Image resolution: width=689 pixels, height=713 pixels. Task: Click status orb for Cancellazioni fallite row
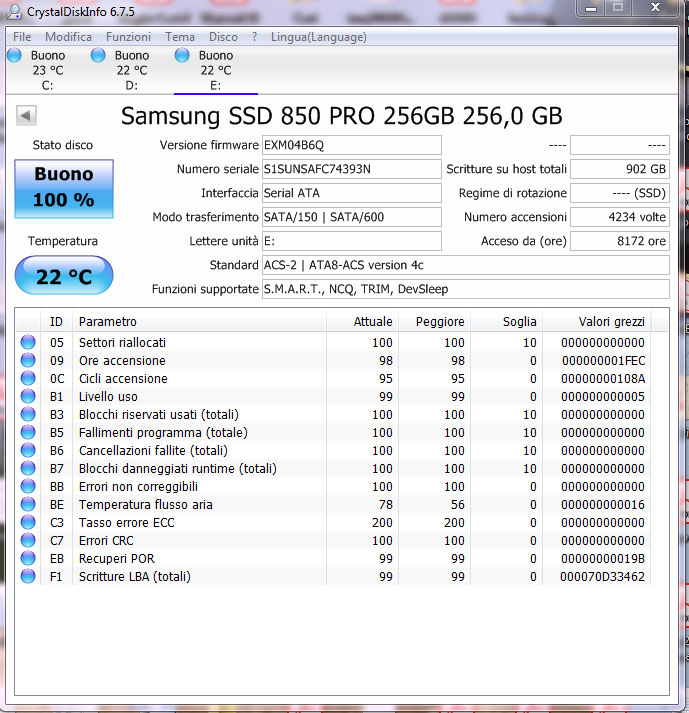(28, 450)
